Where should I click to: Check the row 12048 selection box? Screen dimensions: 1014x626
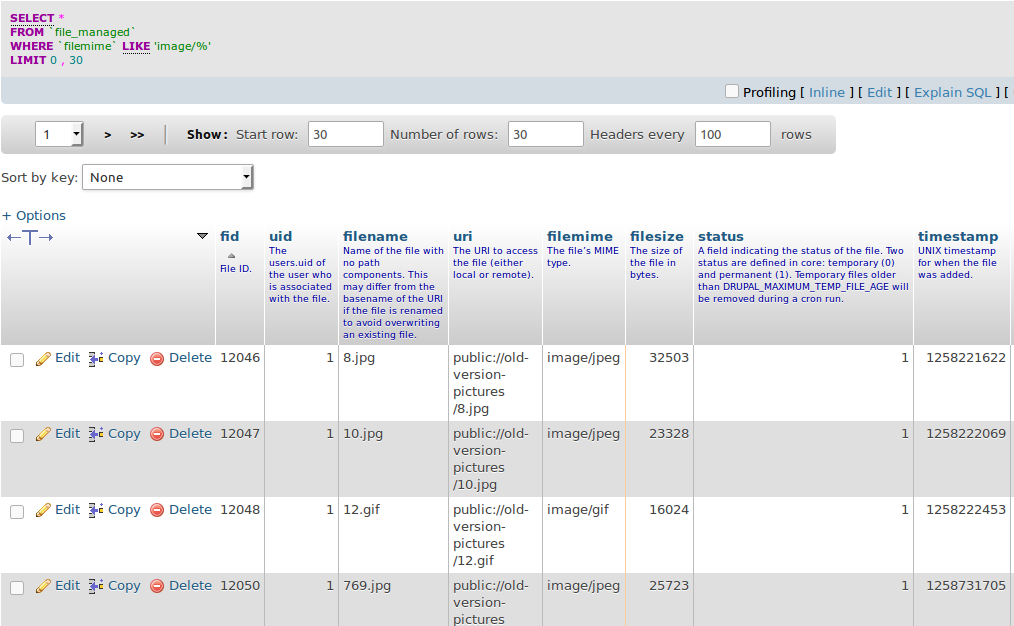coord(16,511)
